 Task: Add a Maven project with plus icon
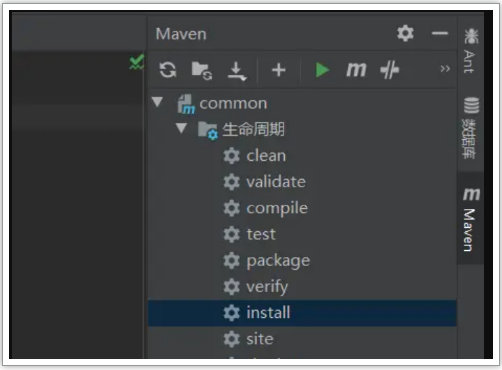click(x=279, y=70)
